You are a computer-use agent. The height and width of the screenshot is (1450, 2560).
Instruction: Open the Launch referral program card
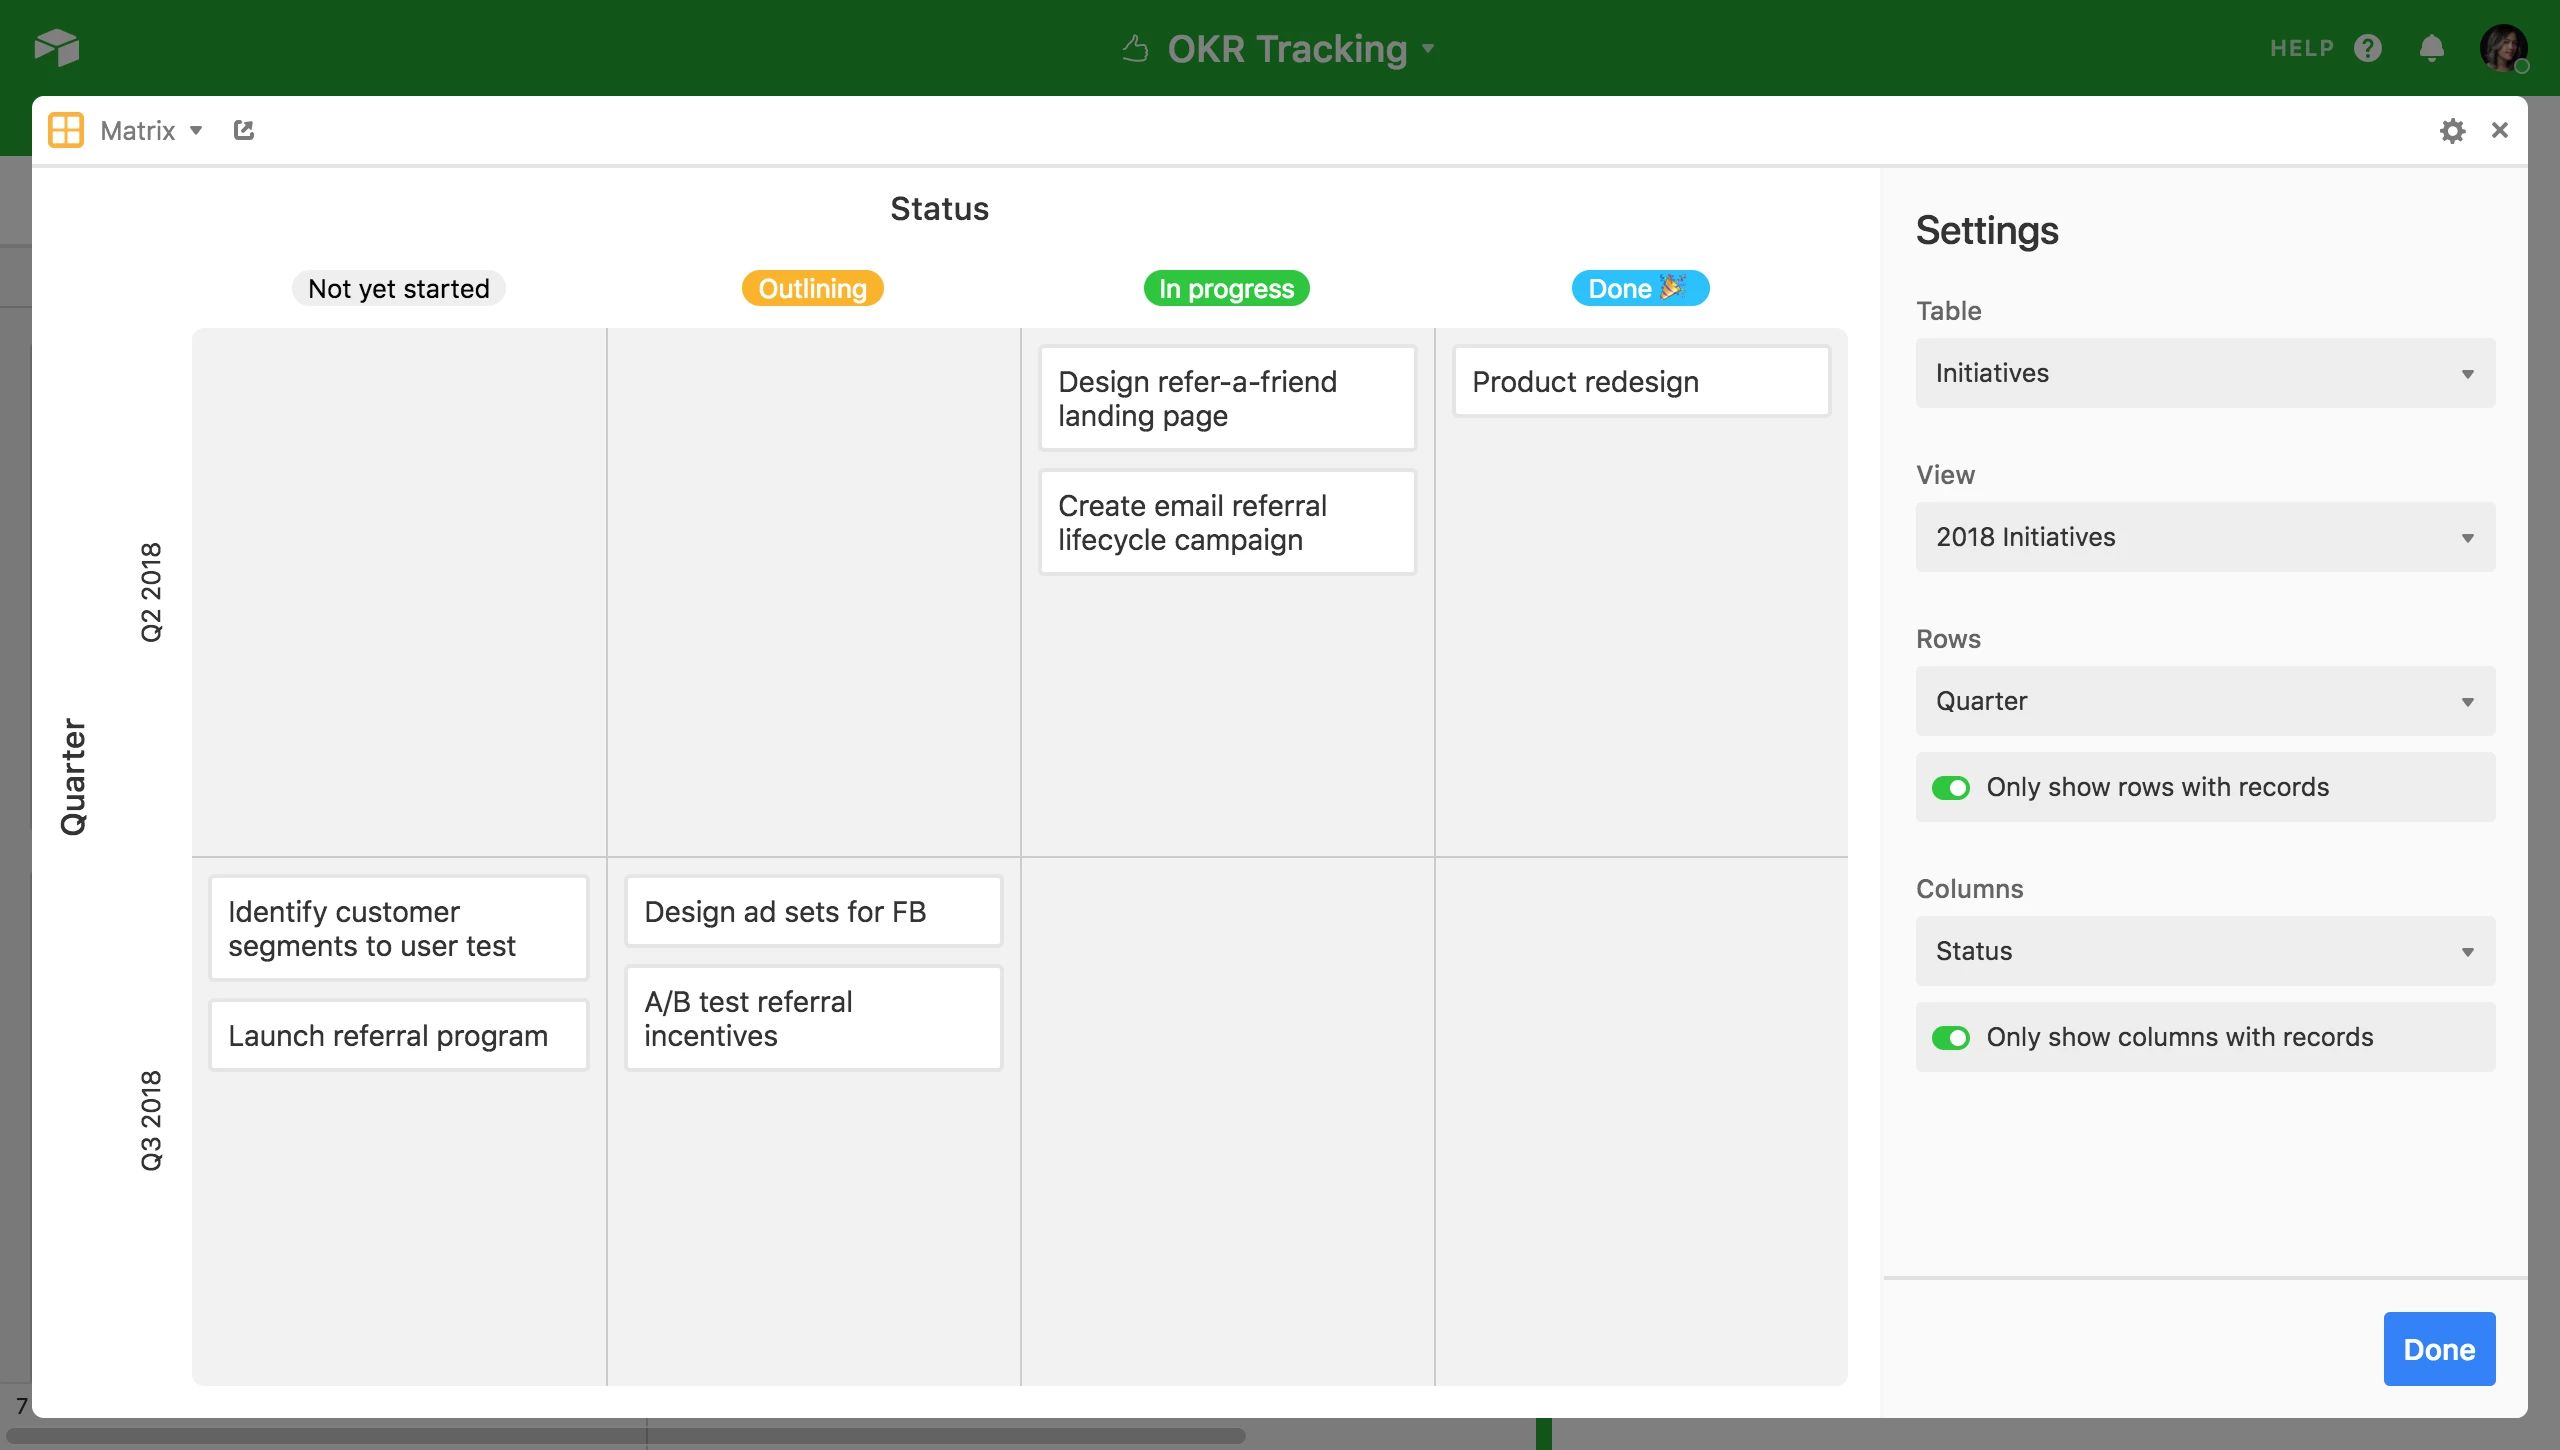click(399, 1035)
